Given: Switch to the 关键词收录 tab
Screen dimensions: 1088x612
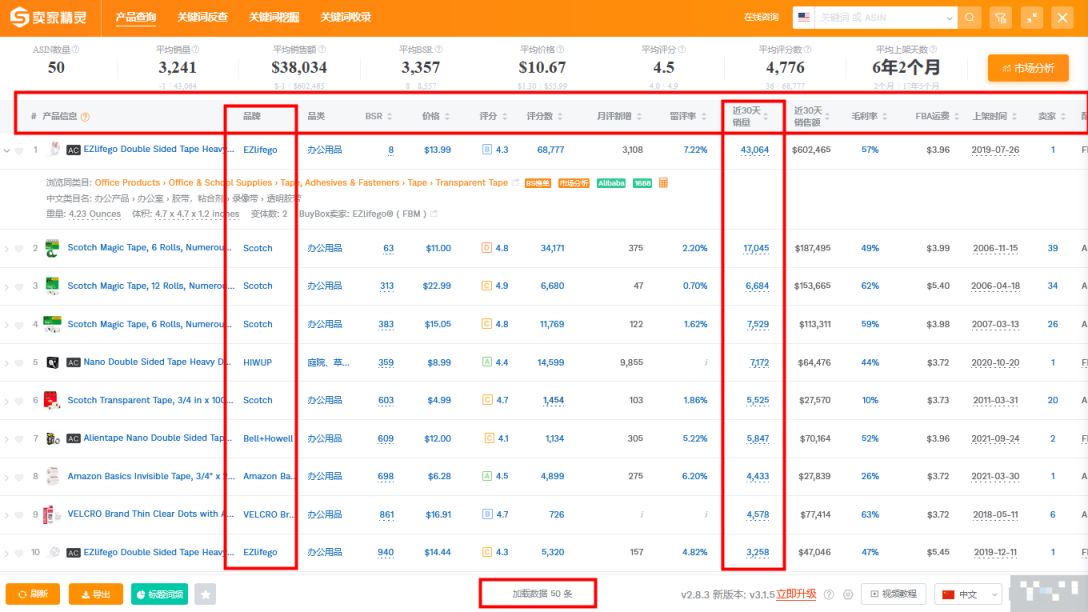Looking at the screenshot, I should click(346, 17).
